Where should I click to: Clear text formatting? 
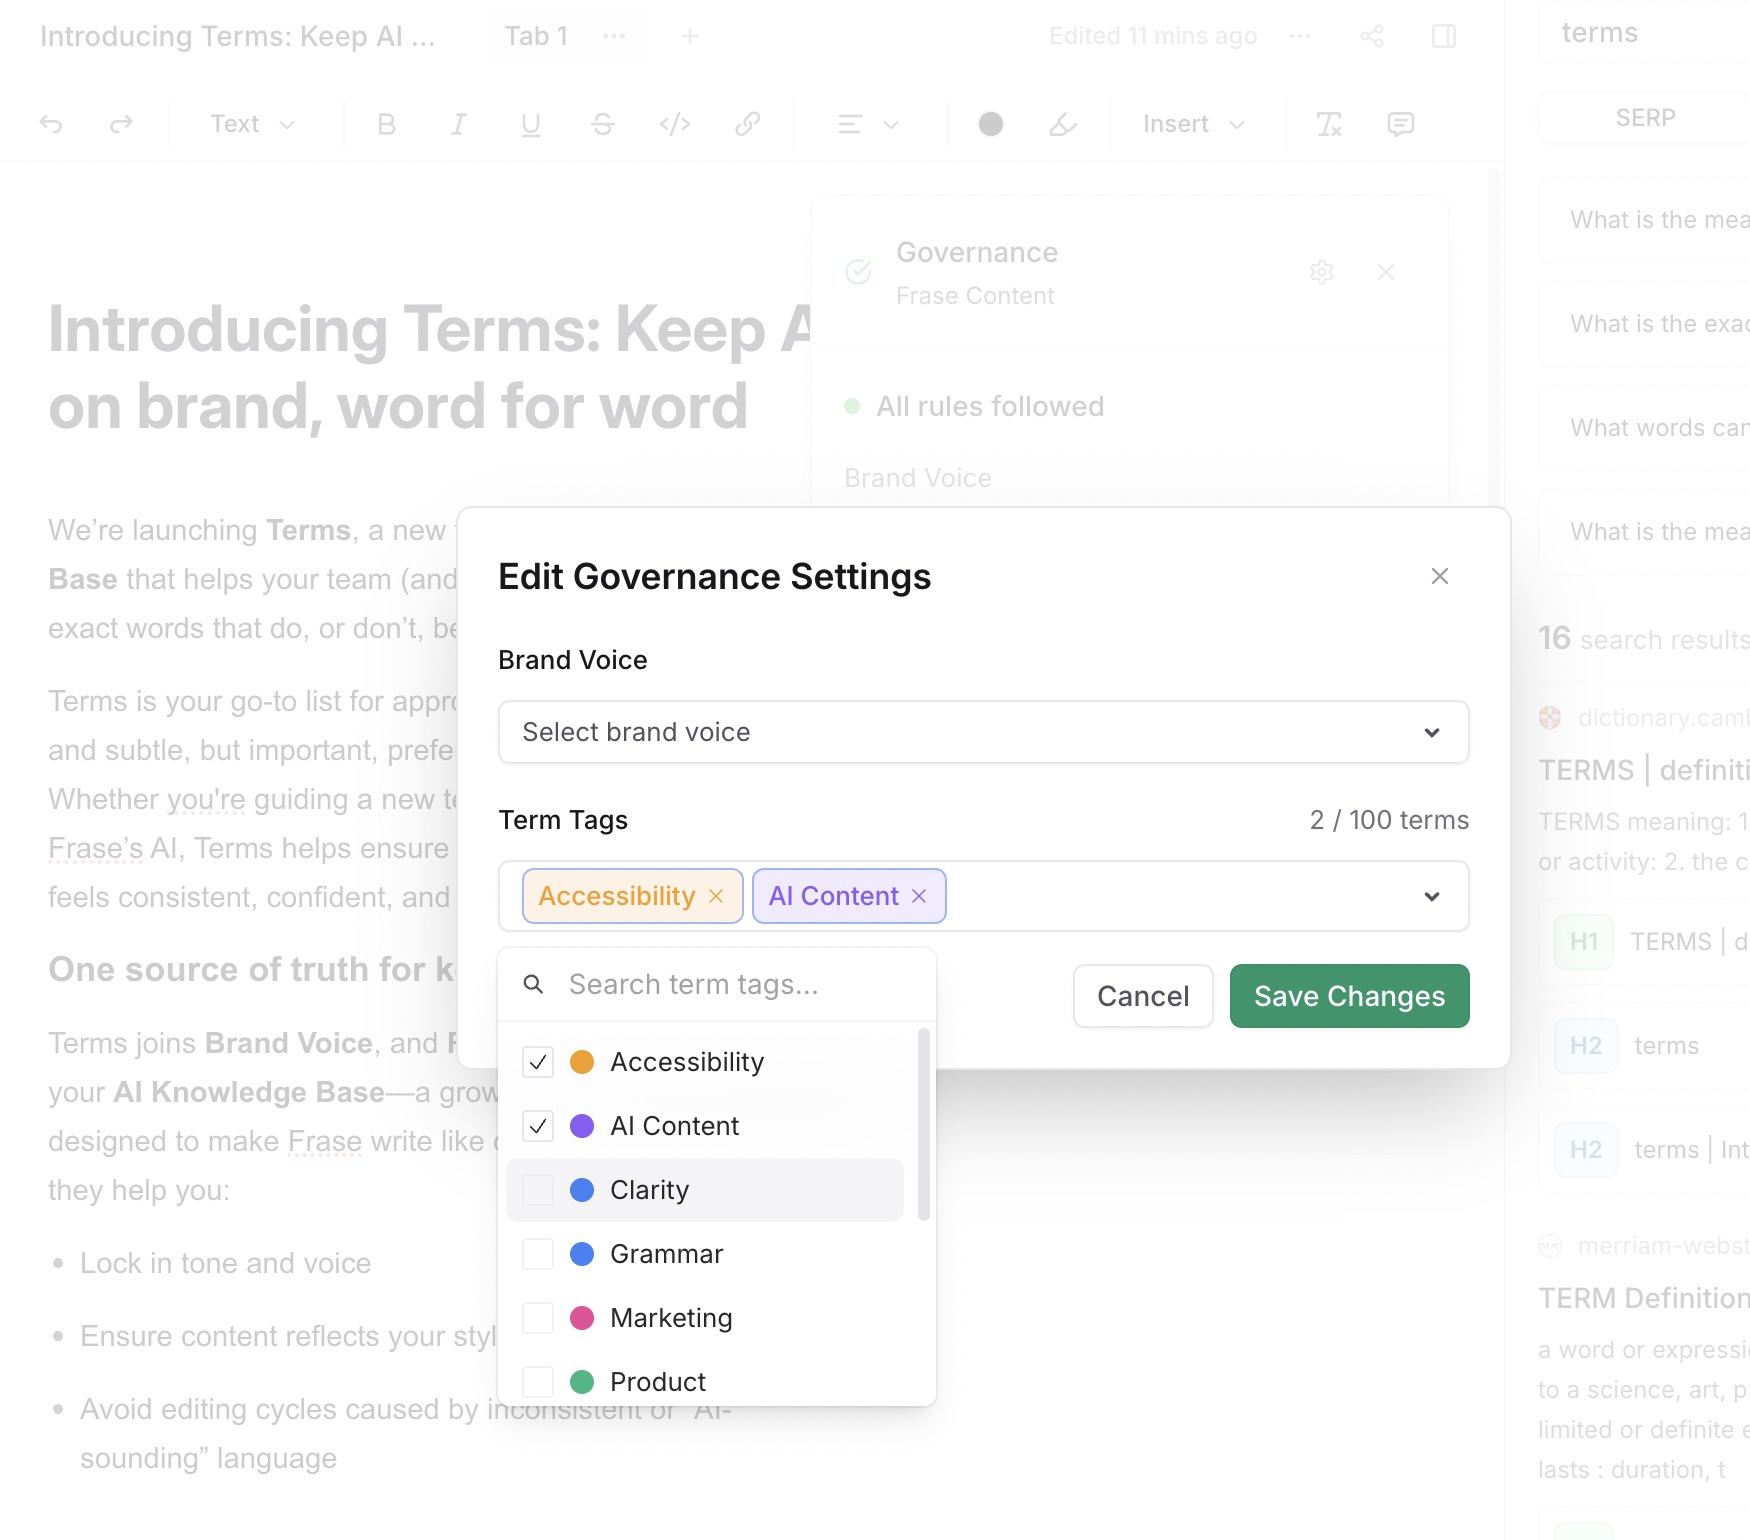[x=1329, y=124]
